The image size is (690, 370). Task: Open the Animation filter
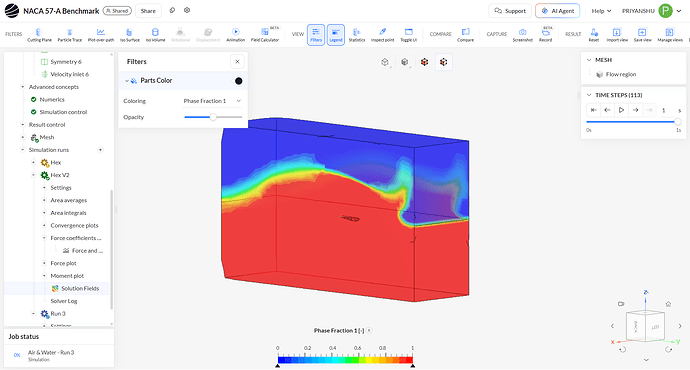click(x=235, y=35)
